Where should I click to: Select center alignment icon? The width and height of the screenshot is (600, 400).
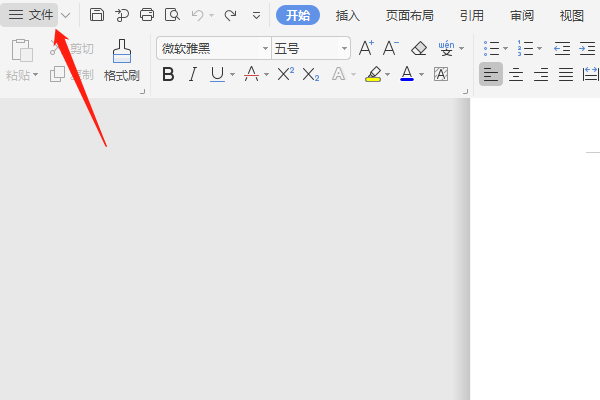(516, 74)
